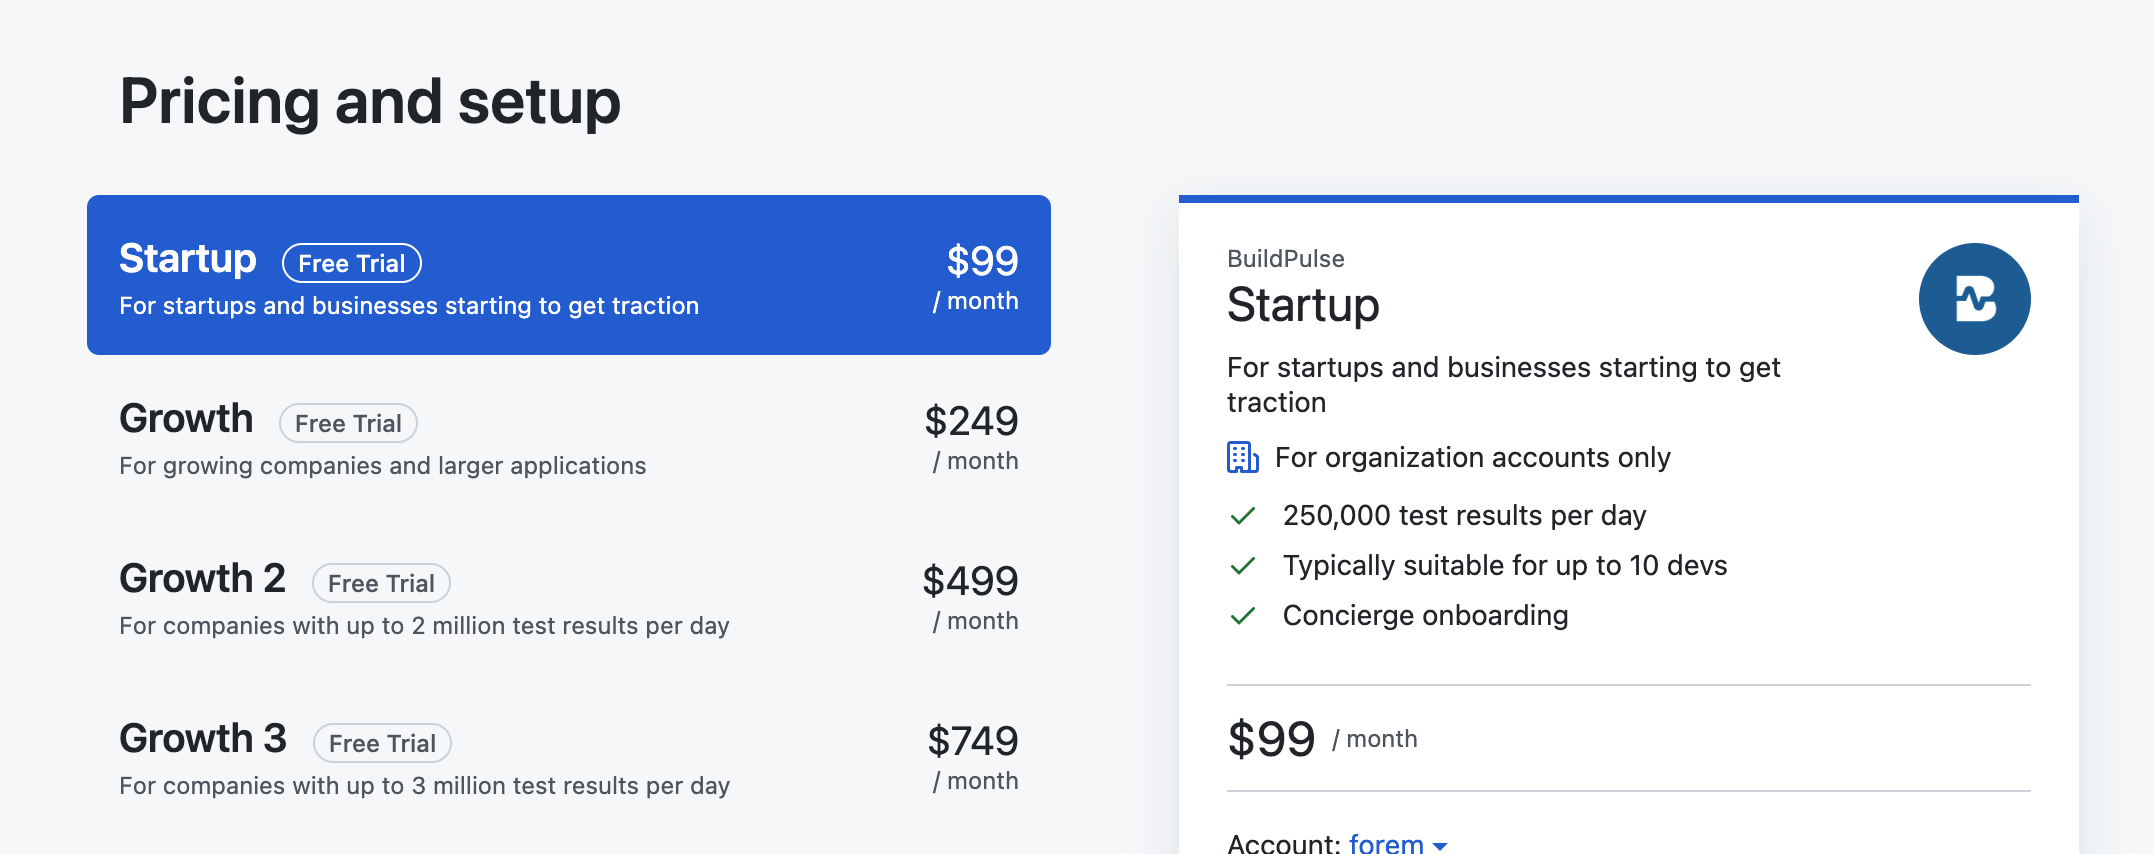Click Free Trial badge beside Growth
This screenshot has height=854, width=2154.
pos(348,423)
